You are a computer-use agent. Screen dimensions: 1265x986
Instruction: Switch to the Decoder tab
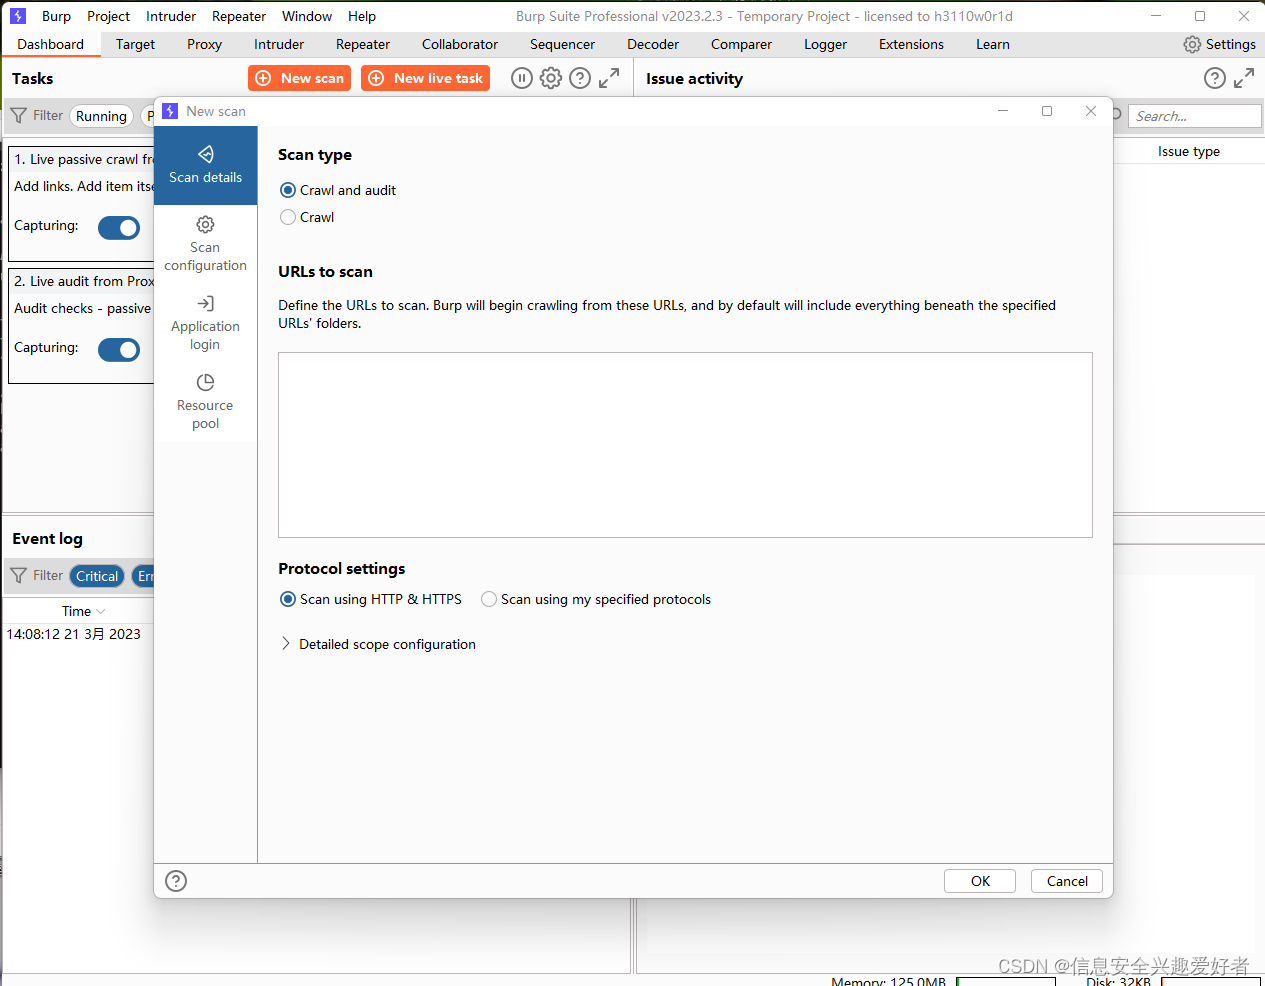[x=653, y=44]
